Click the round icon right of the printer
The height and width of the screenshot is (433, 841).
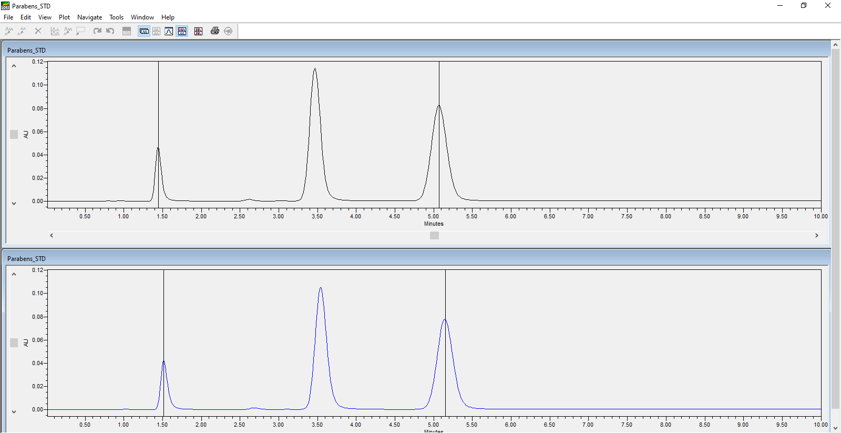229,31
